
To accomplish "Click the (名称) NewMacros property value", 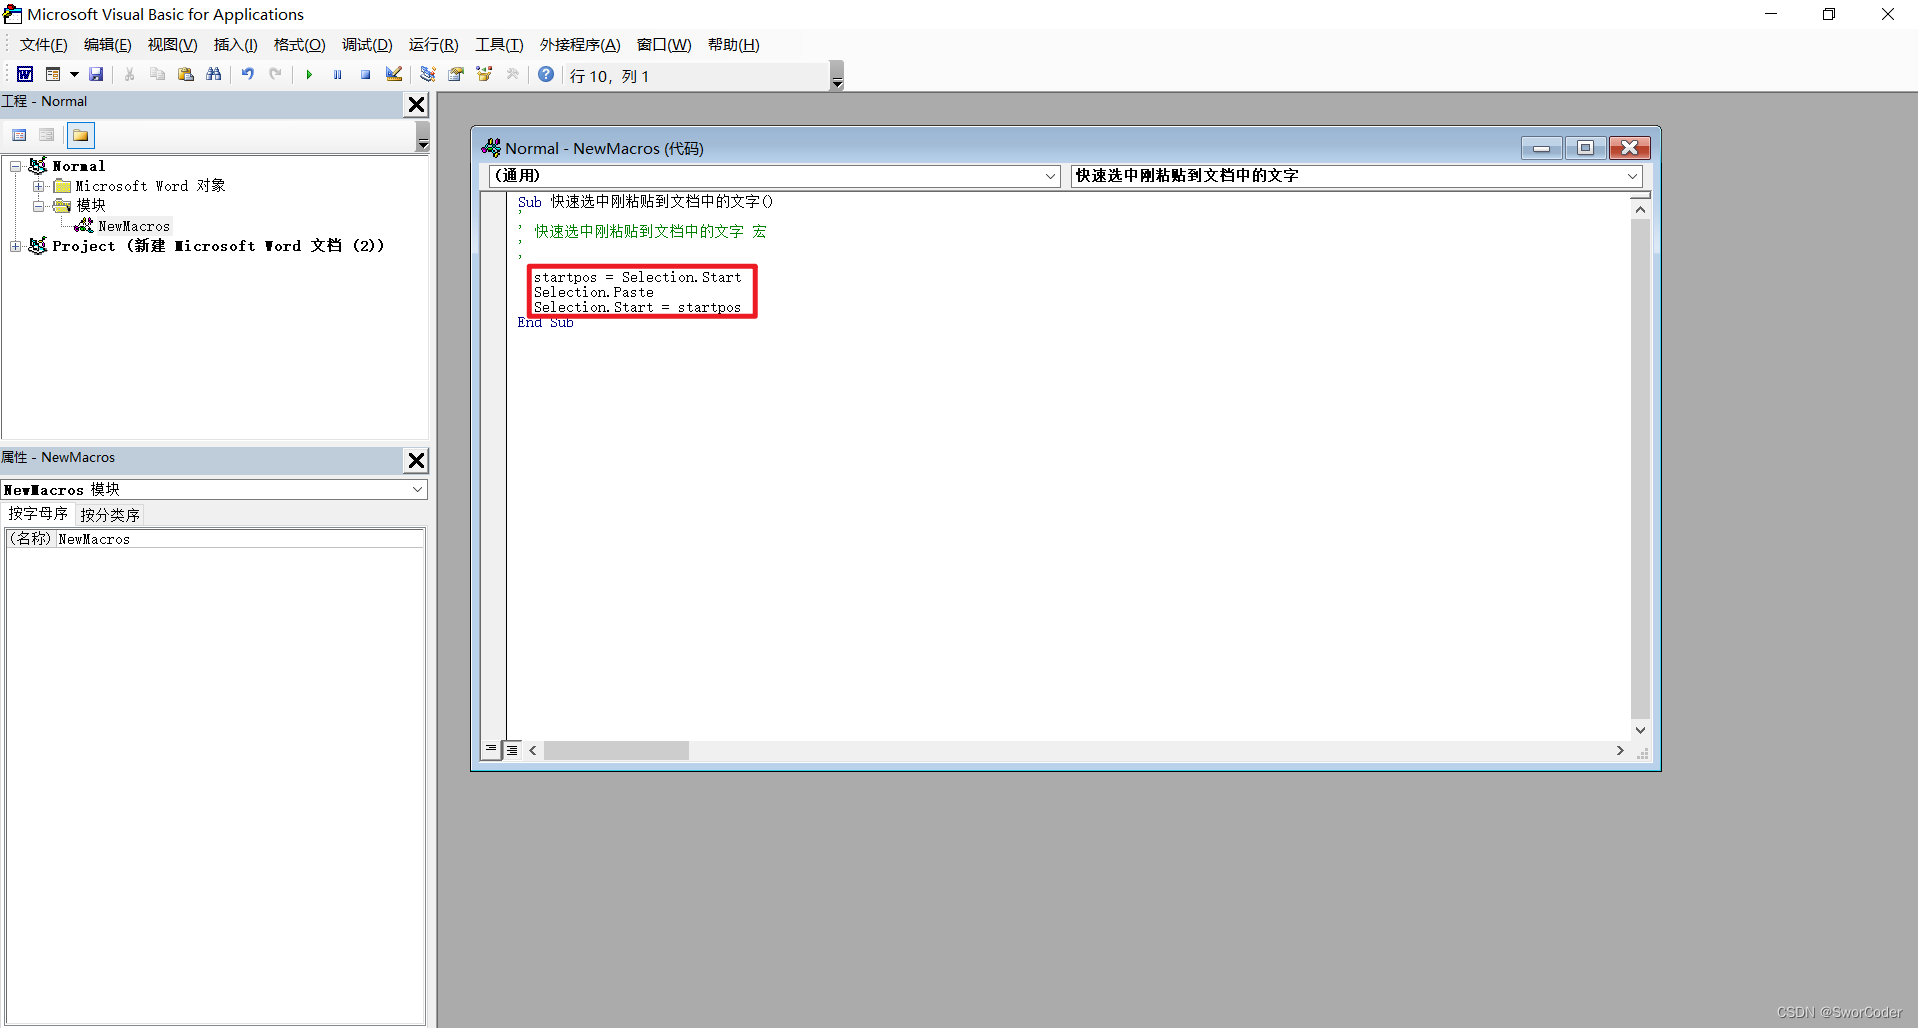I will tap(240, 539).
